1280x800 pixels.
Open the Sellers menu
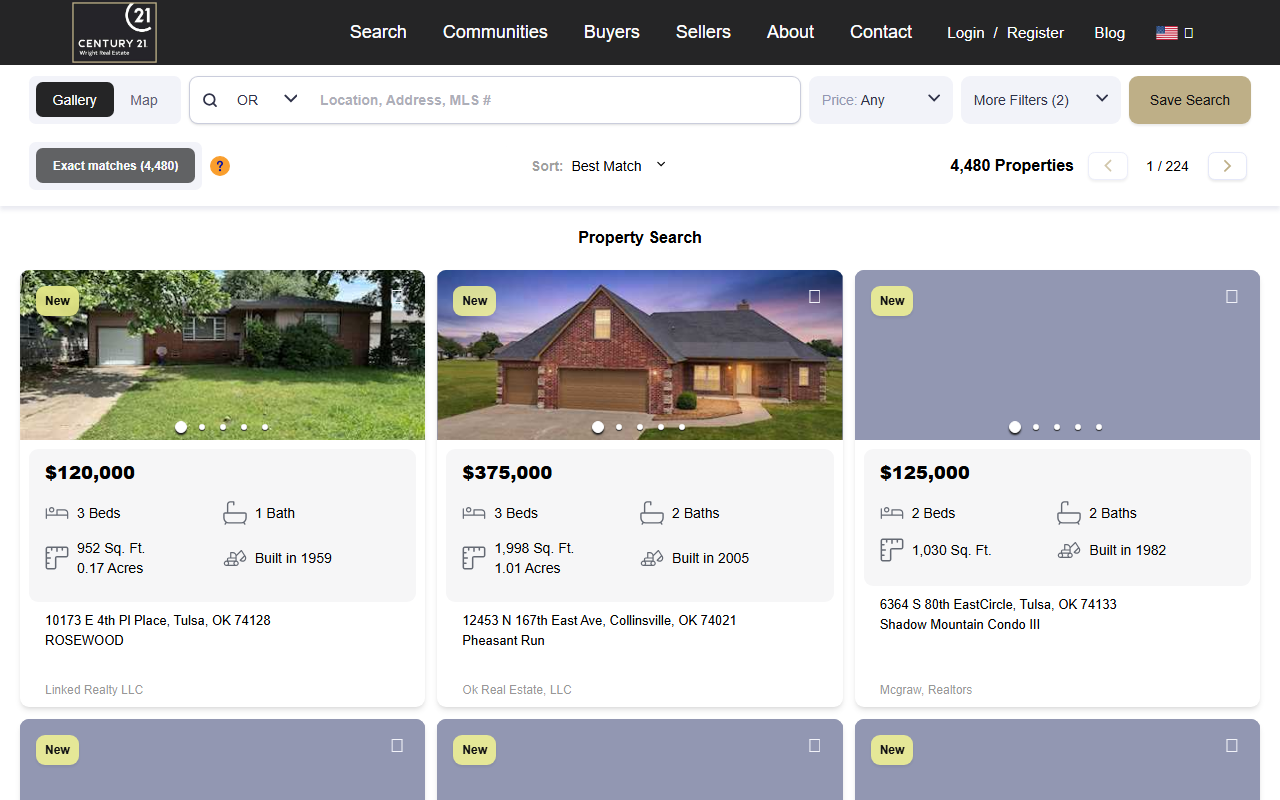click(x=703, y=32)
